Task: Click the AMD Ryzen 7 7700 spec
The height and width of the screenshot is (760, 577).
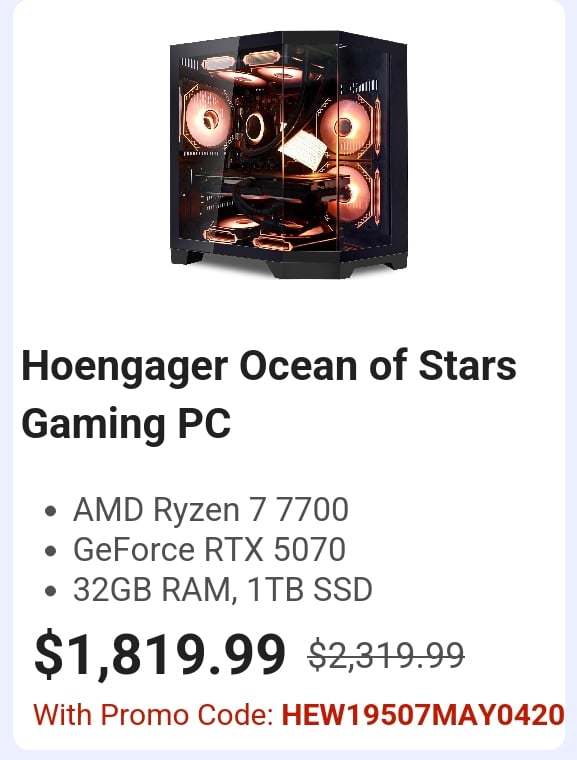Action: [210, 509]
